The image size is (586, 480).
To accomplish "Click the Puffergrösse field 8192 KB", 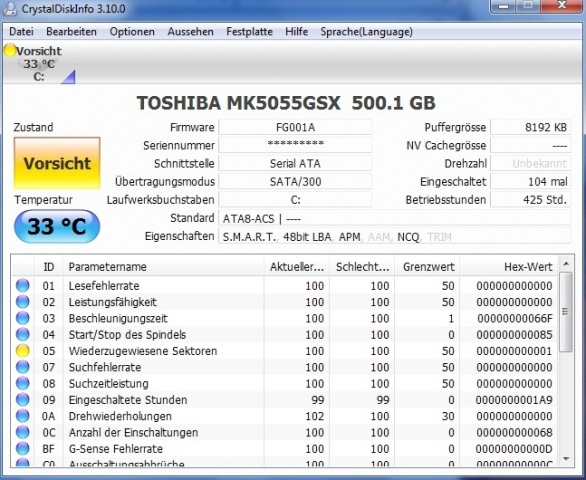I will 531,127.
